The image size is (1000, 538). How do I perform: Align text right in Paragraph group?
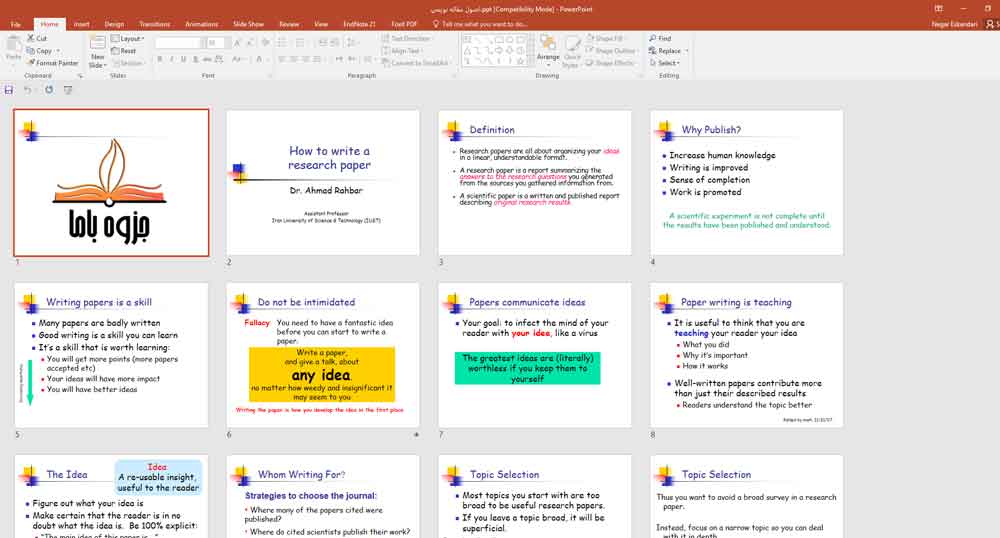(x=305, y=59)
